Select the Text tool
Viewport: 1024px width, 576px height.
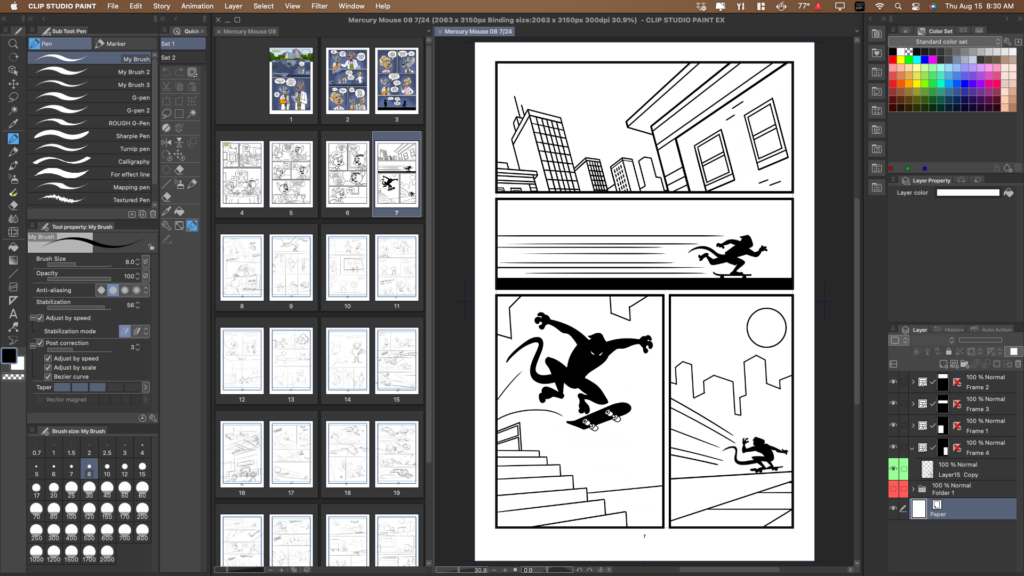(x=13, y=313)
